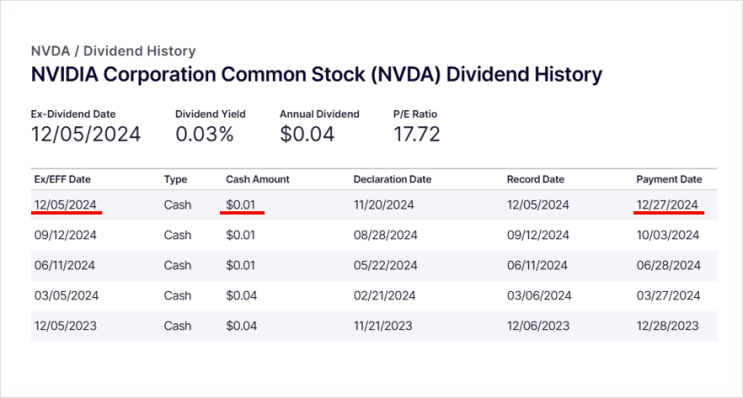Click the $0.01 cash amount in the 09/12/2024 row
The height and width of the screenshot is (398, 743).
(x=241, y=235)
